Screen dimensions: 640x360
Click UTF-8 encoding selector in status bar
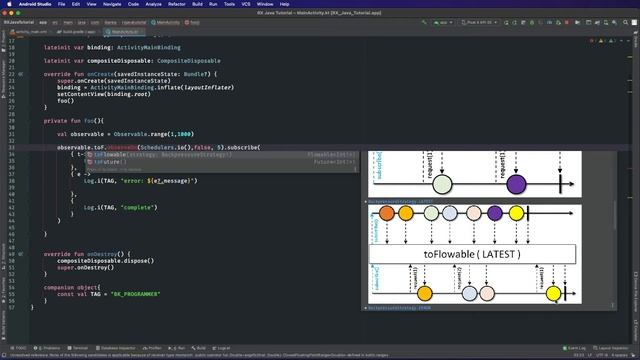point(602,356)
